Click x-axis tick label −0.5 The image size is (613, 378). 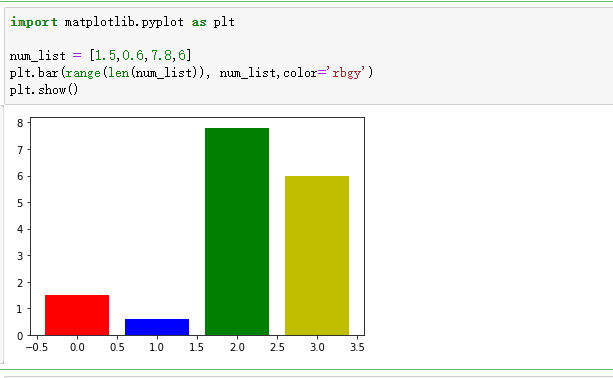click(x=37, y=347)
